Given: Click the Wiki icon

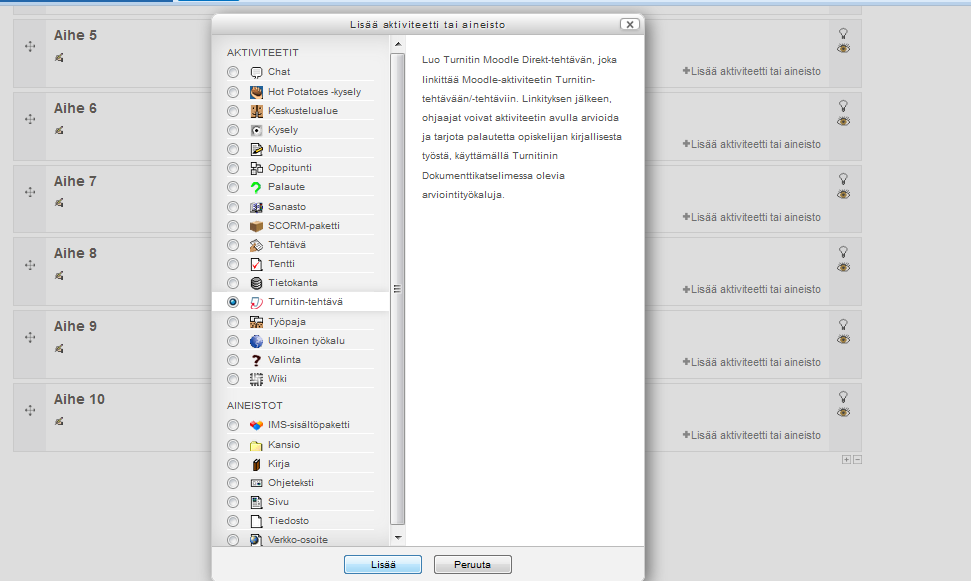Looking at the screenshot, I should pos(256,379).
